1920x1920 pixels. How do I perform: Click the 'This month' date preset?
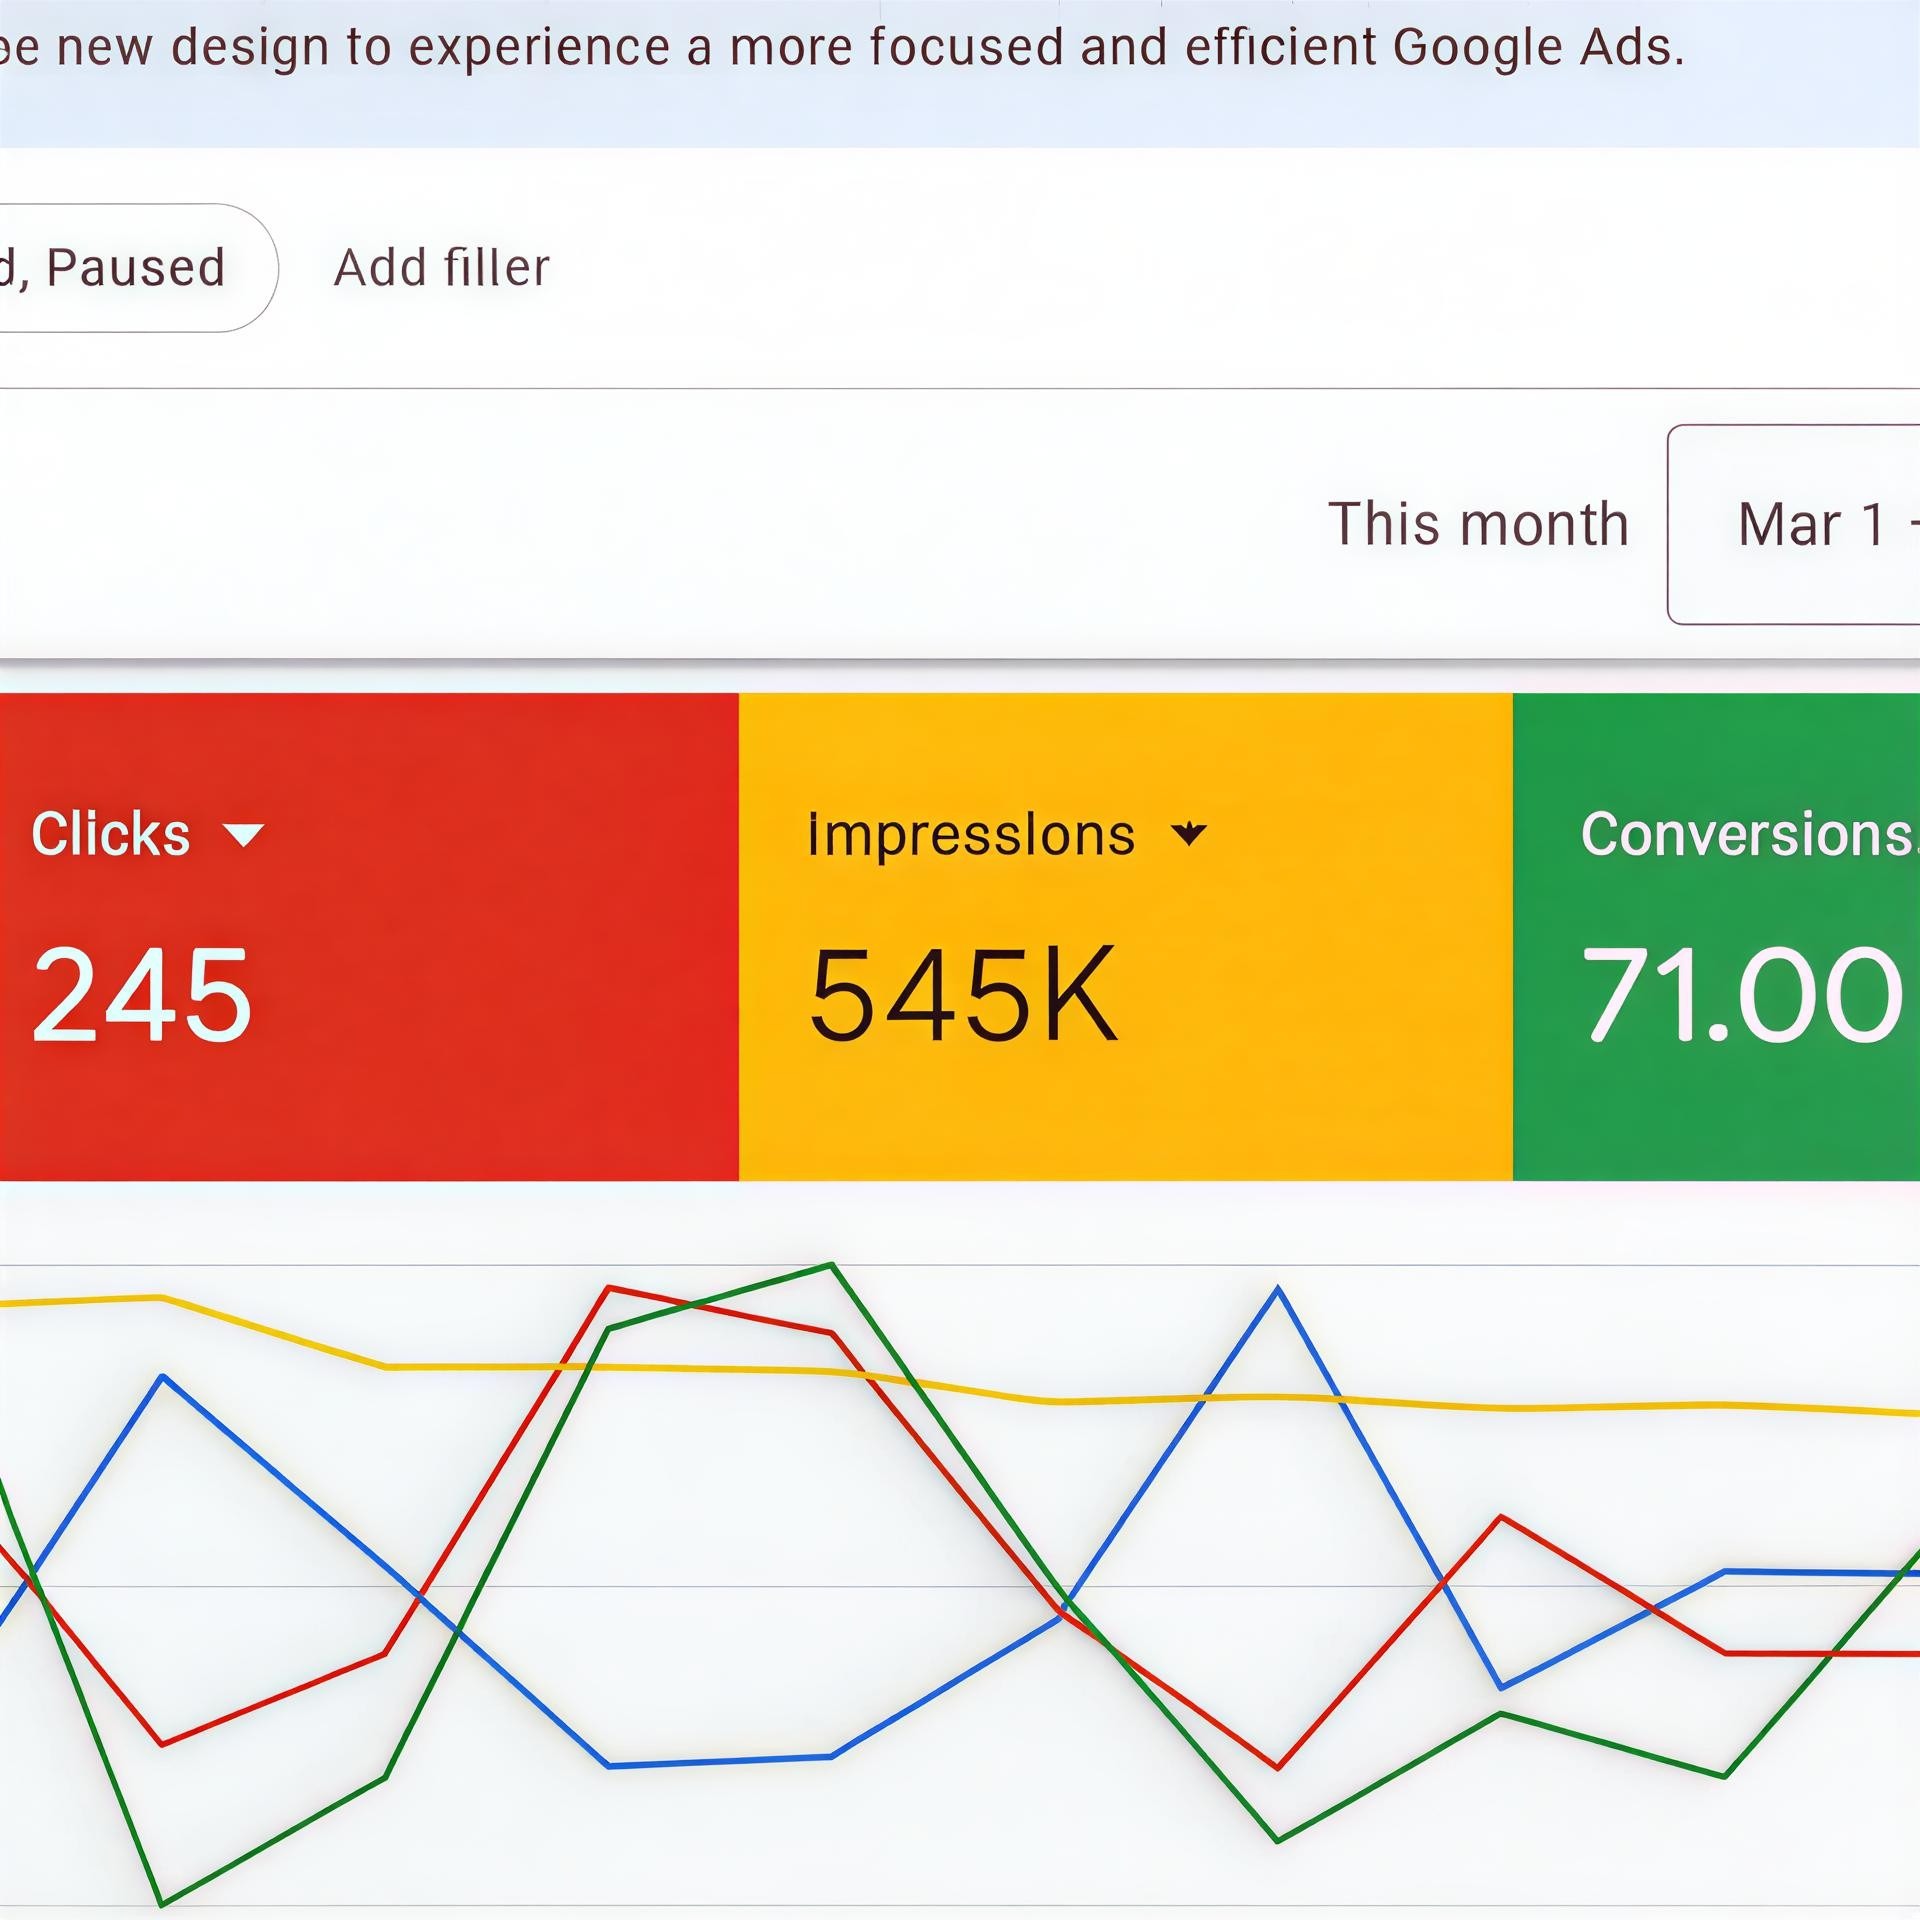point(1480,522)
